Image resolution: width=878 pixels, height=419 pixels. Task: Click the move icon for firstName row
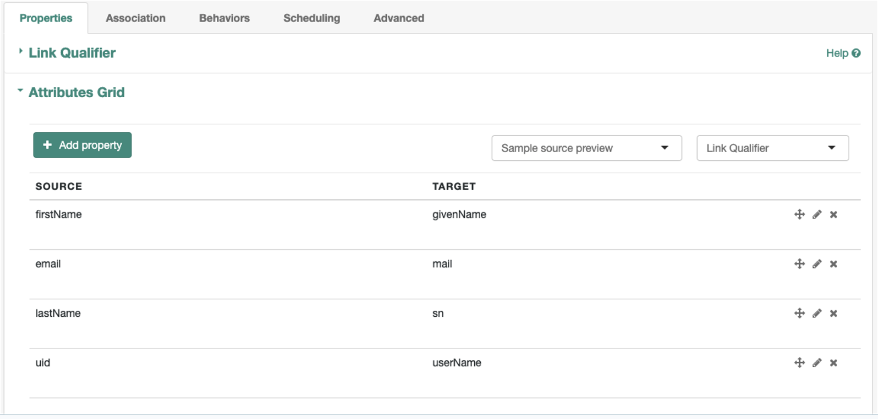(x=799, y=214)
